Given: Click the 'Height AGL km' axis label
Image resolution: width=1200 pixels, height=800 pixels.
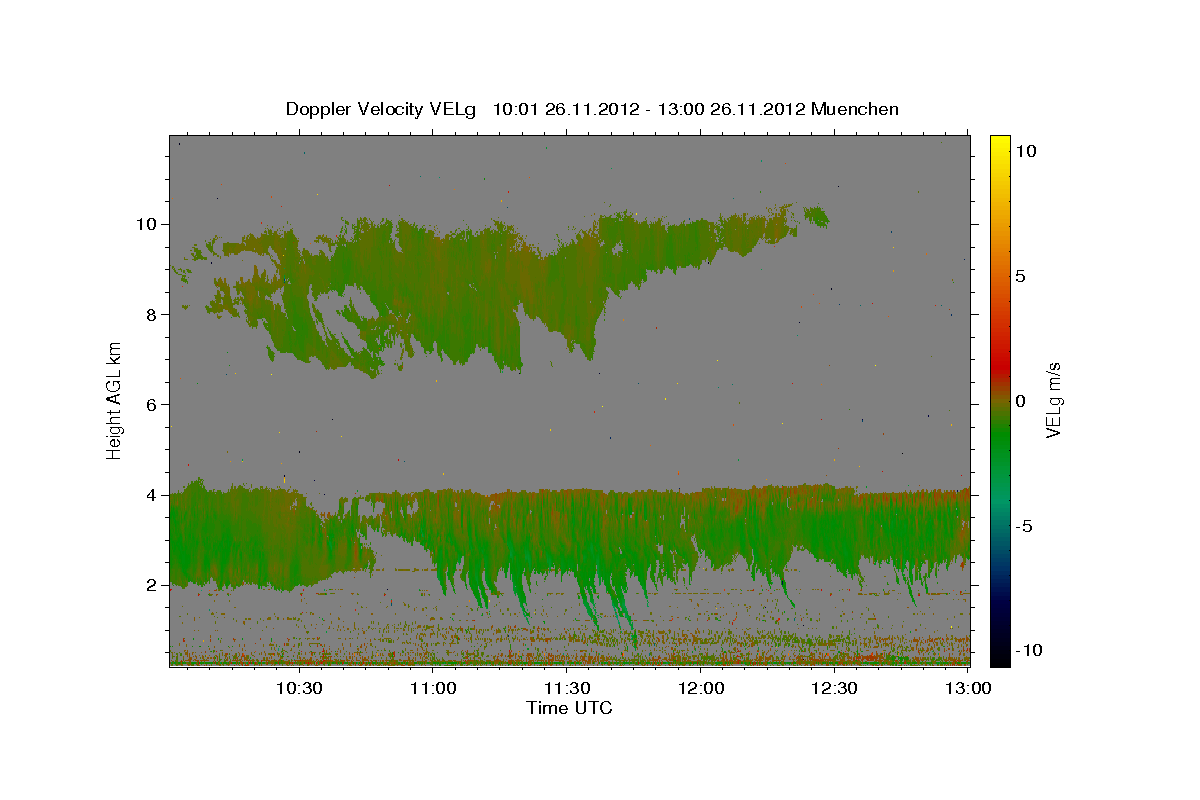Looking at the screenshot, I should click(x=115, y=399).
